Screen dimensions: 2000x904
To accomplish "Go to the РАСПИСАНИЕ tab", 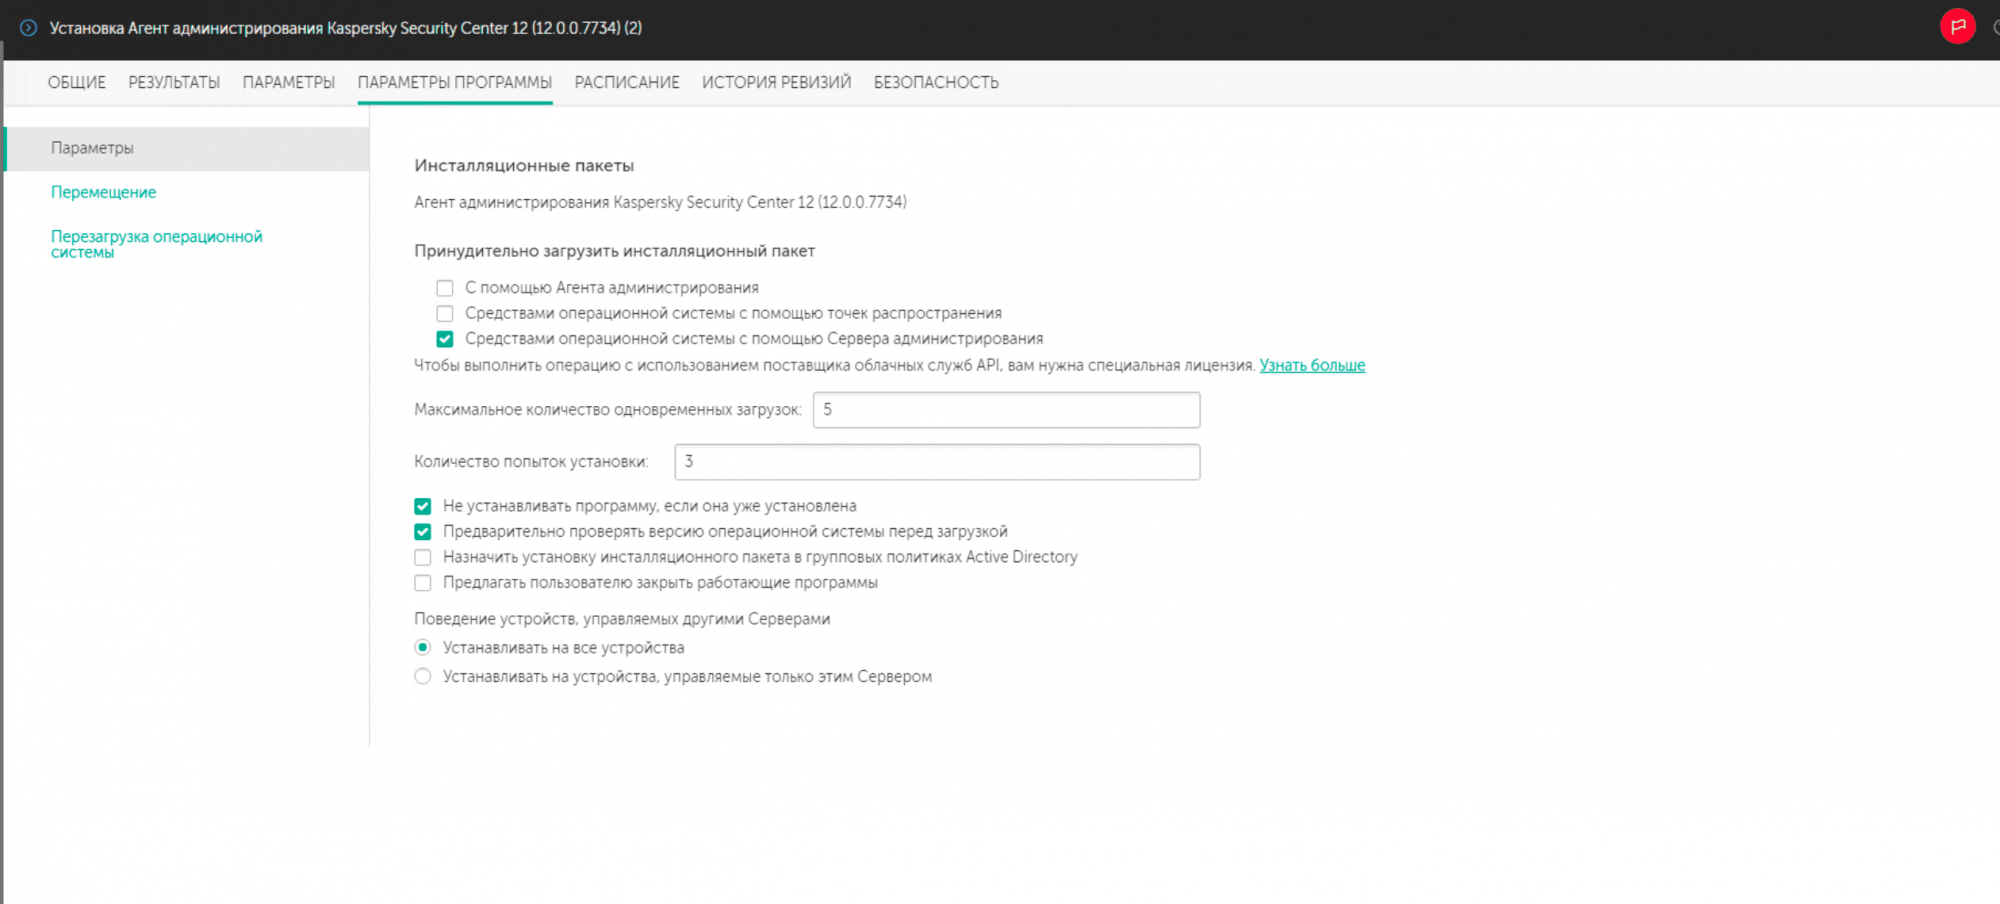I will point(626,83).
